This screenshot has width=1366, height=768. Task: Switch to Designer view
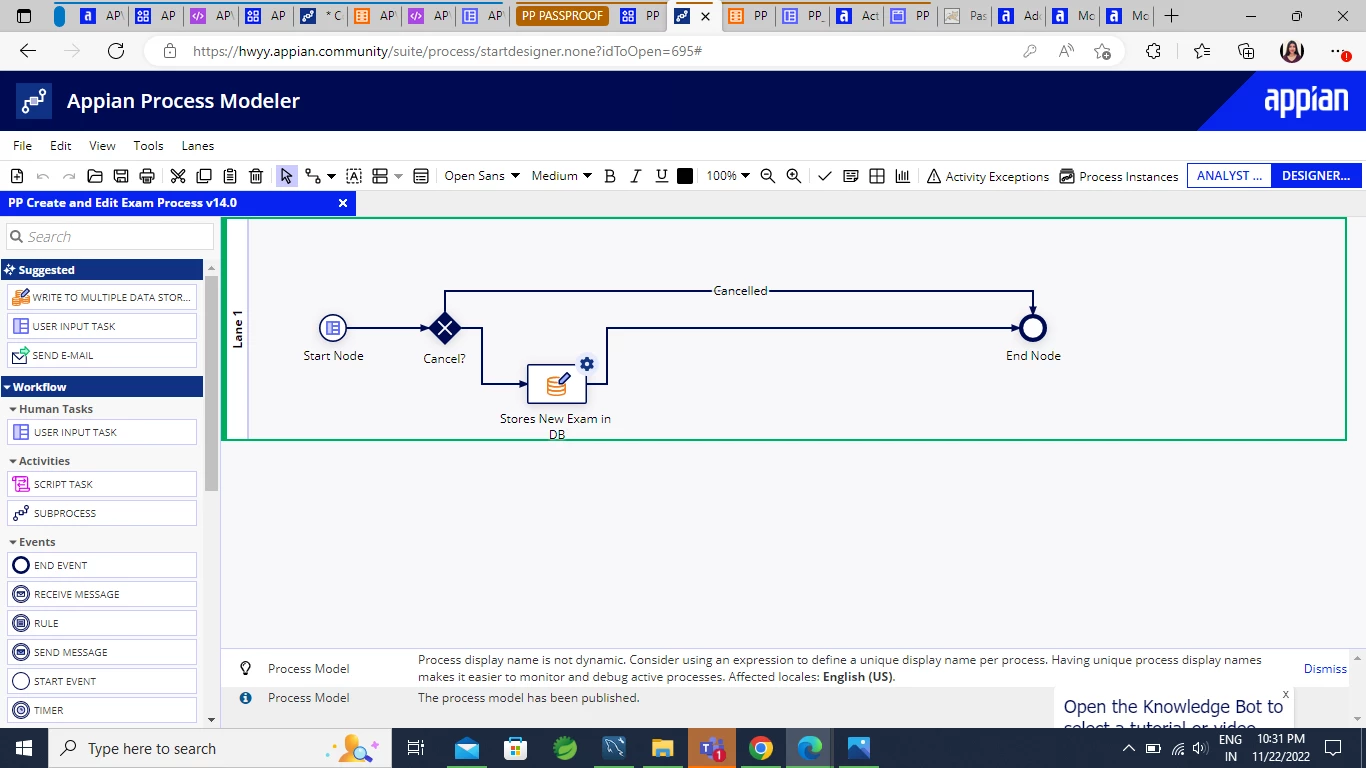1316,176
